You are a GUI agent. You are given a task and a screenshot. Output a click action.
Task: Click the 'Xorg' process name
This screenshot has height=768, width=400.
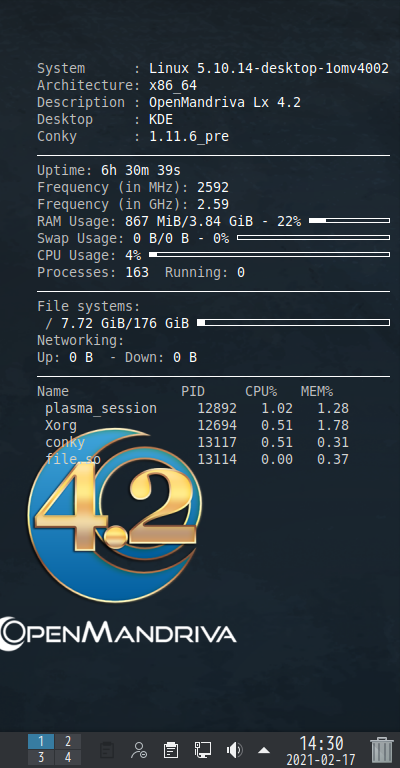click(x=61, y=425)
